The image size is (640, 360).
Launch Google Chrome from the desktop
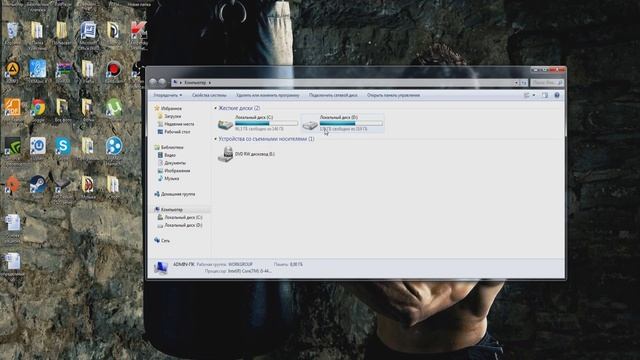pyautogui.click(x=38, y=107)
